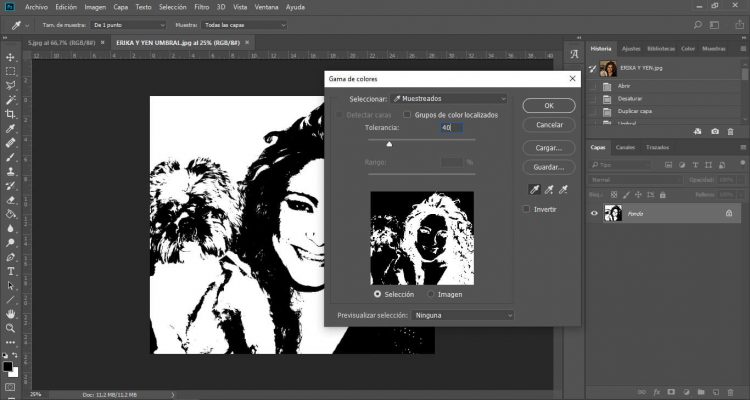Open the Tam. de muestra dropdown
This screenshot has height=400, width=750.
(128, 25)
